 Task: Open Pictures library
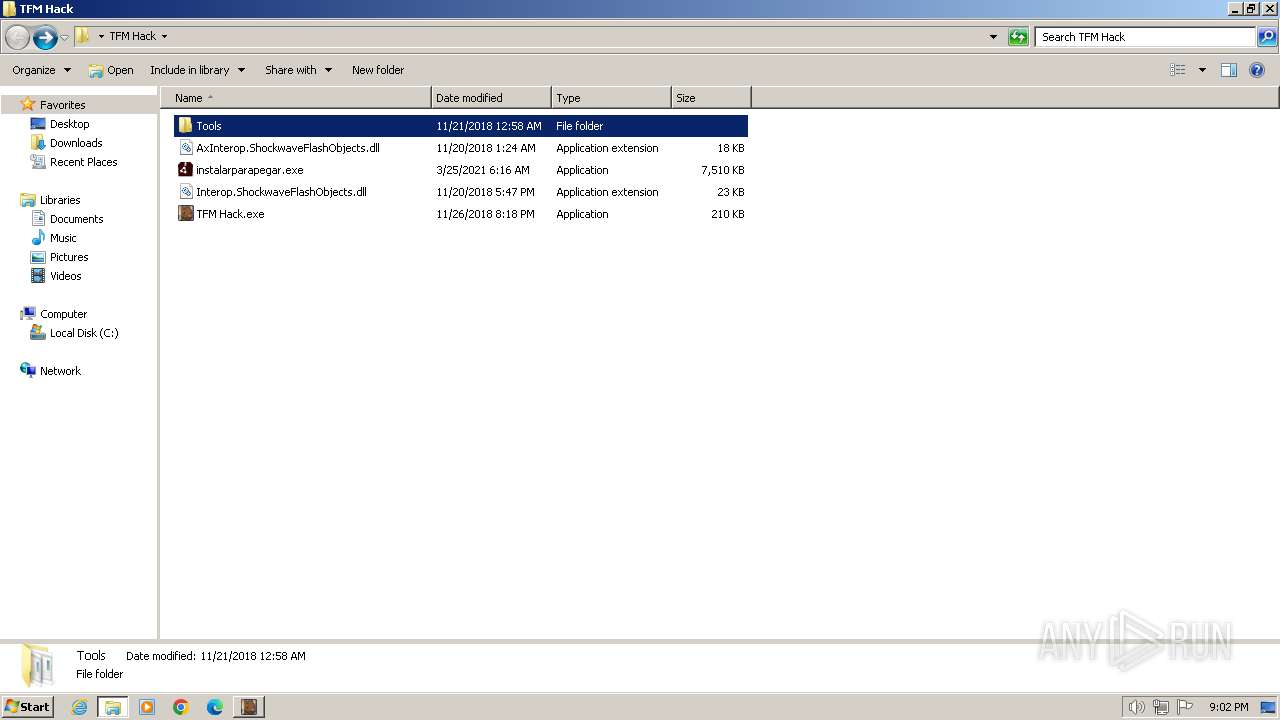pos(69,257)
